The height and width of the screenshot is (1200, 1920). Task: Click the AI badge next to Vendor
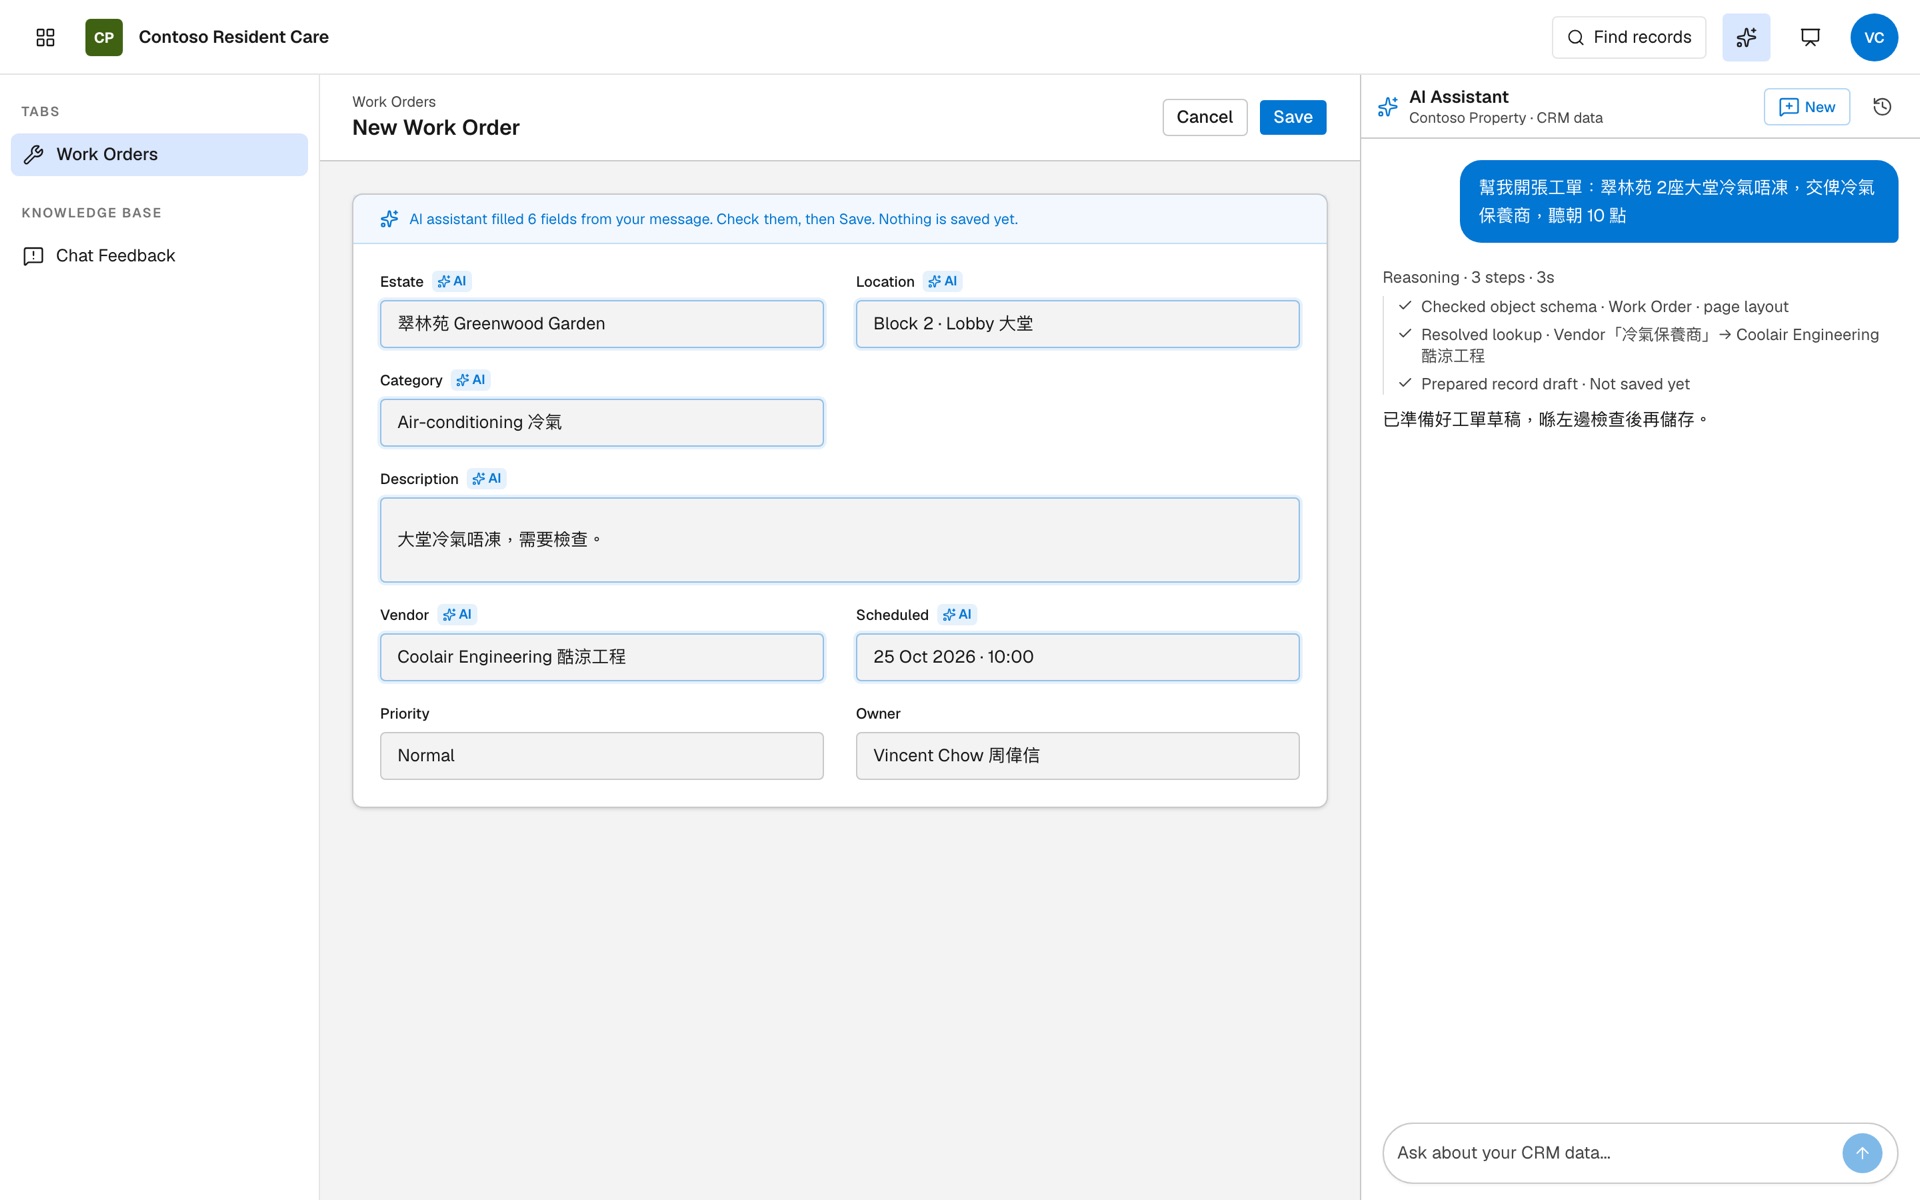coord(457,614)
